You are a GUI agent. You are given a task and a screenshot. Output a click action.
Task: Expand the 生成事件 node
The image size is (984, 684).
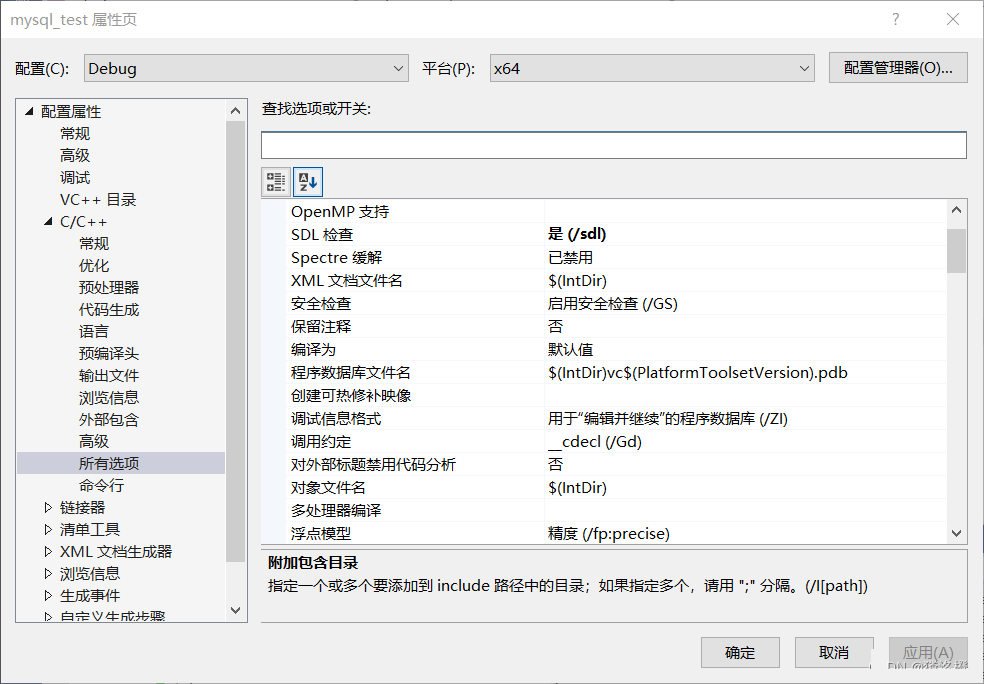(48, 595)
